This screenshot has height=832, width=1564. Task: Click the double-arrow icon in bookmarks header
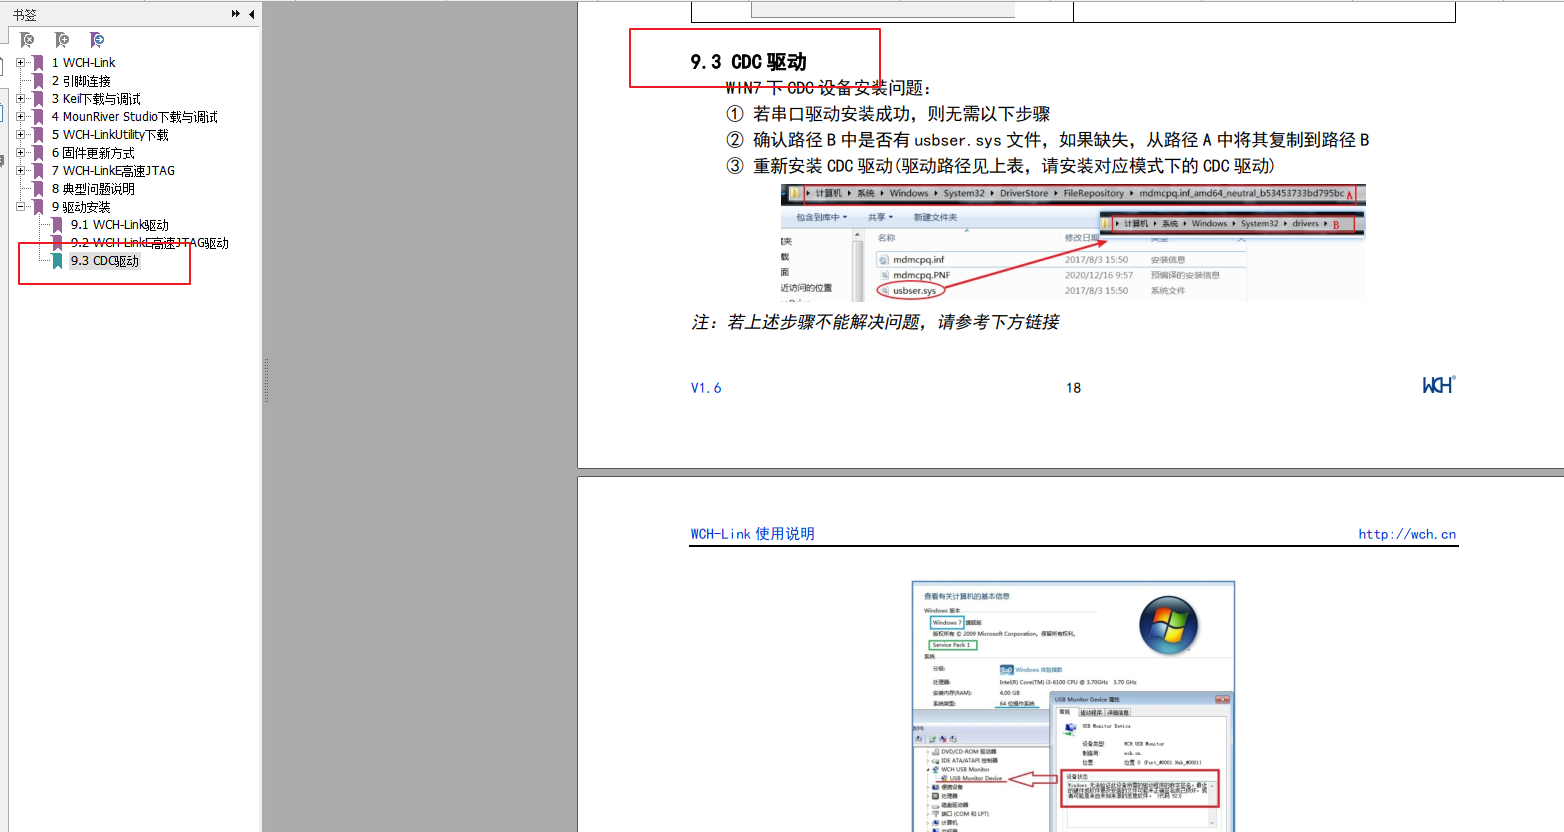pyautogui.click(x=236, y=14)
